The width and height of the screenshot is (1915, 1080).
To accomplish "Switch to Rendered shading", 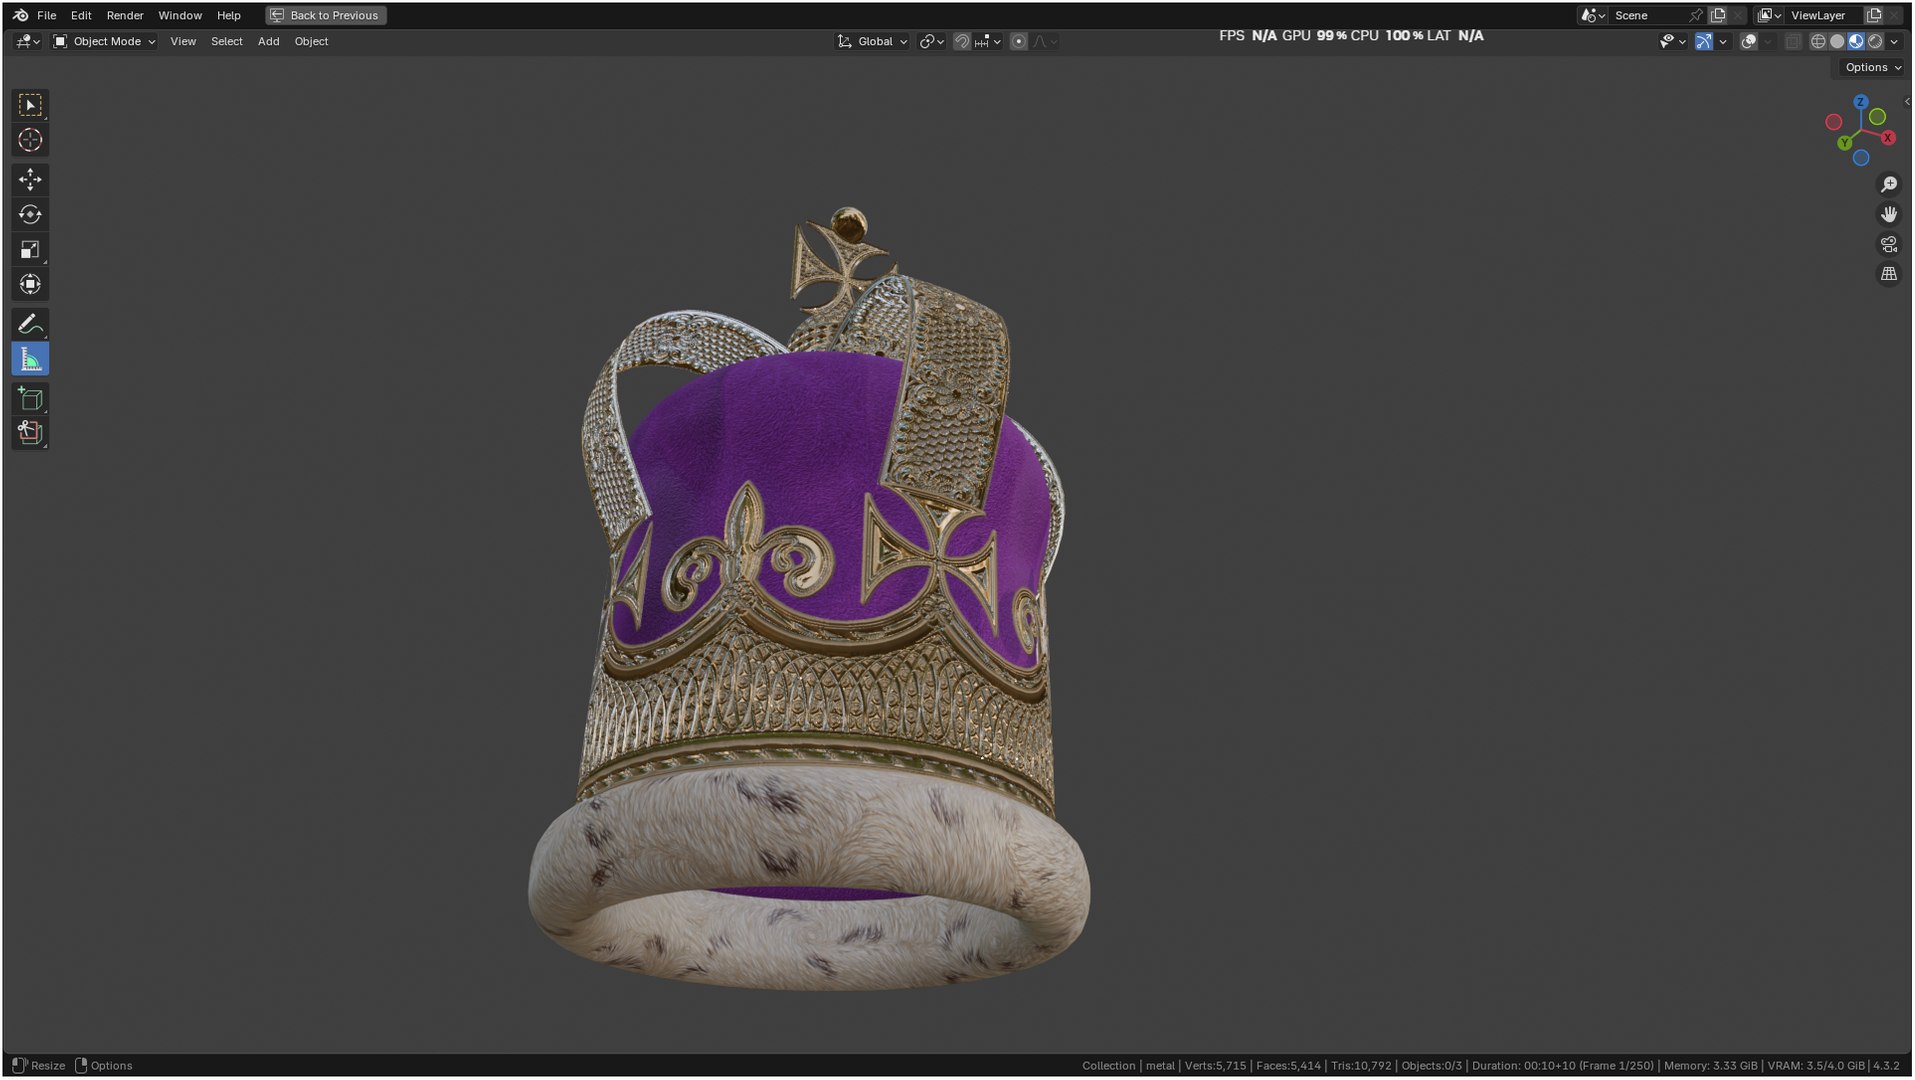I will [1876, 41].
